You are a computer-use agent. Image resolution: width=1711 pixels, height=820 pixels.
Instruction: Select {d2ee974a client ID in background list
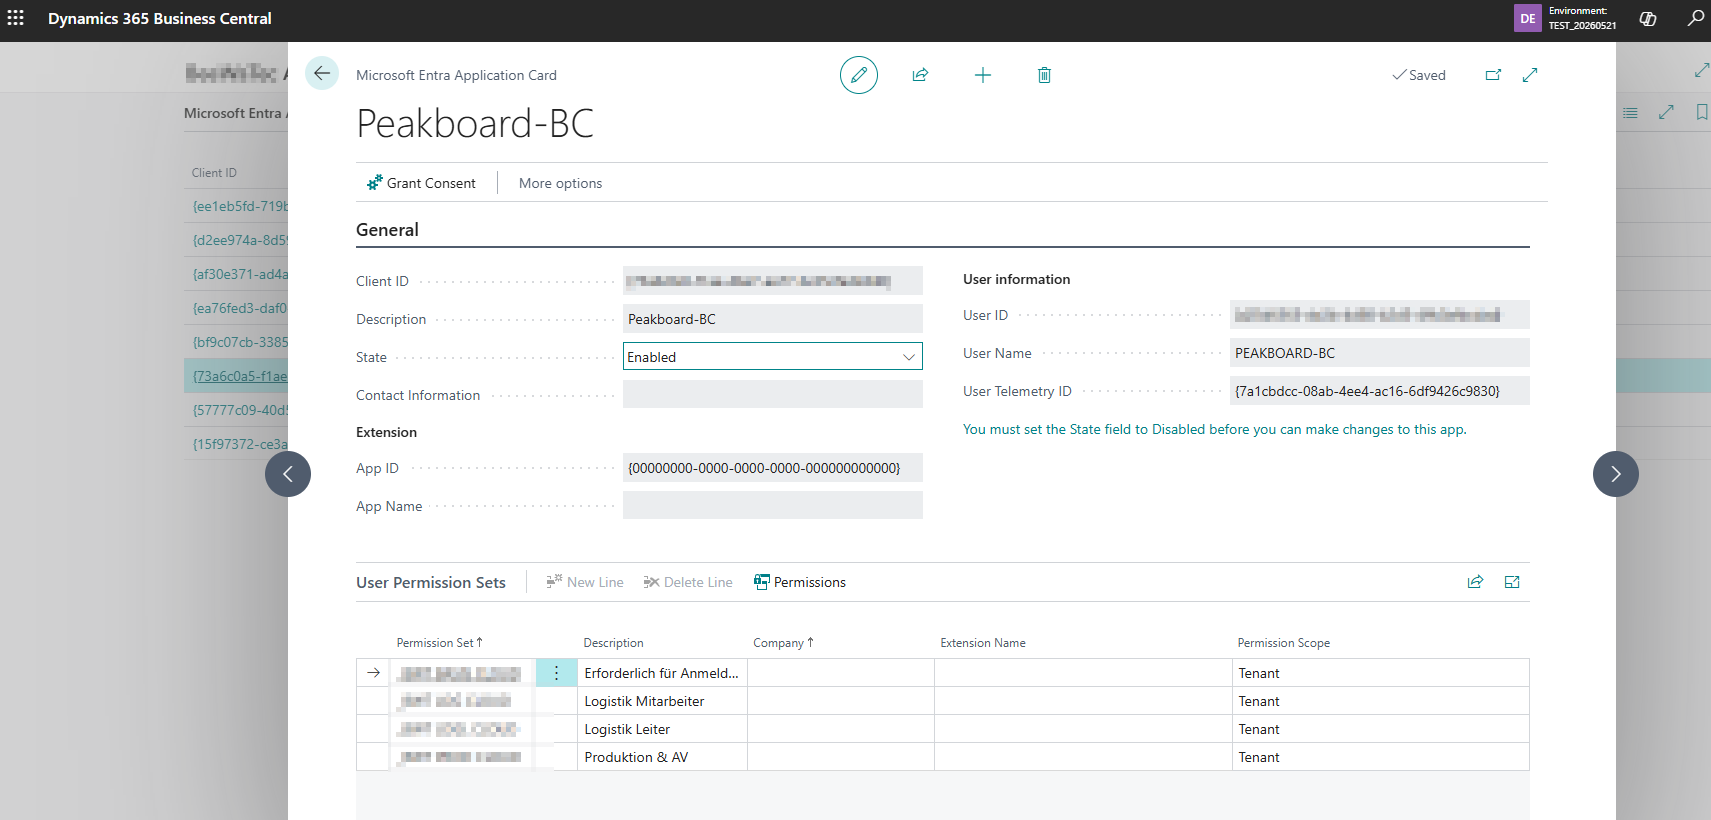pyautogui.click(x=240, y=240)
